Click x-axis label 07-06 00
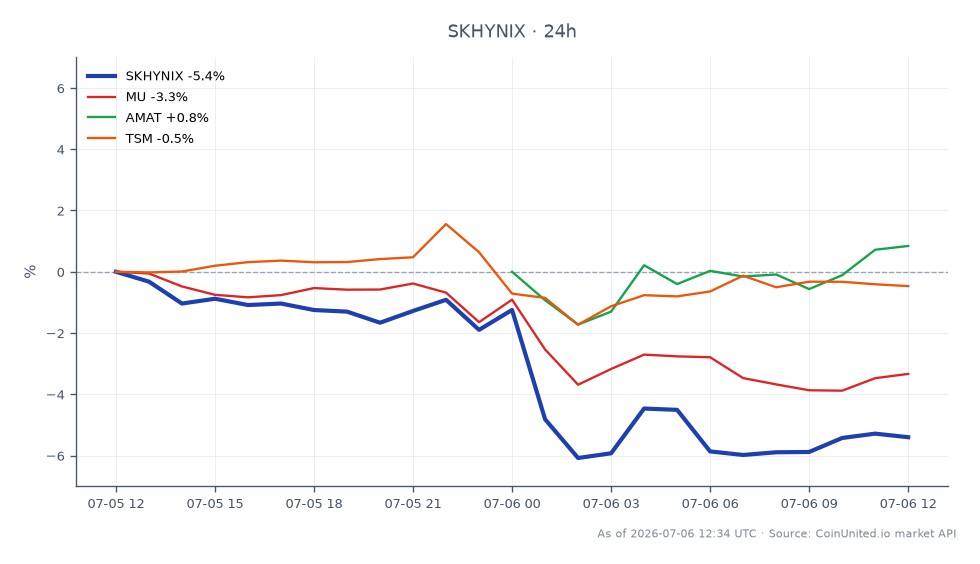This screenshot has width=980, height=564. (512, 503)
